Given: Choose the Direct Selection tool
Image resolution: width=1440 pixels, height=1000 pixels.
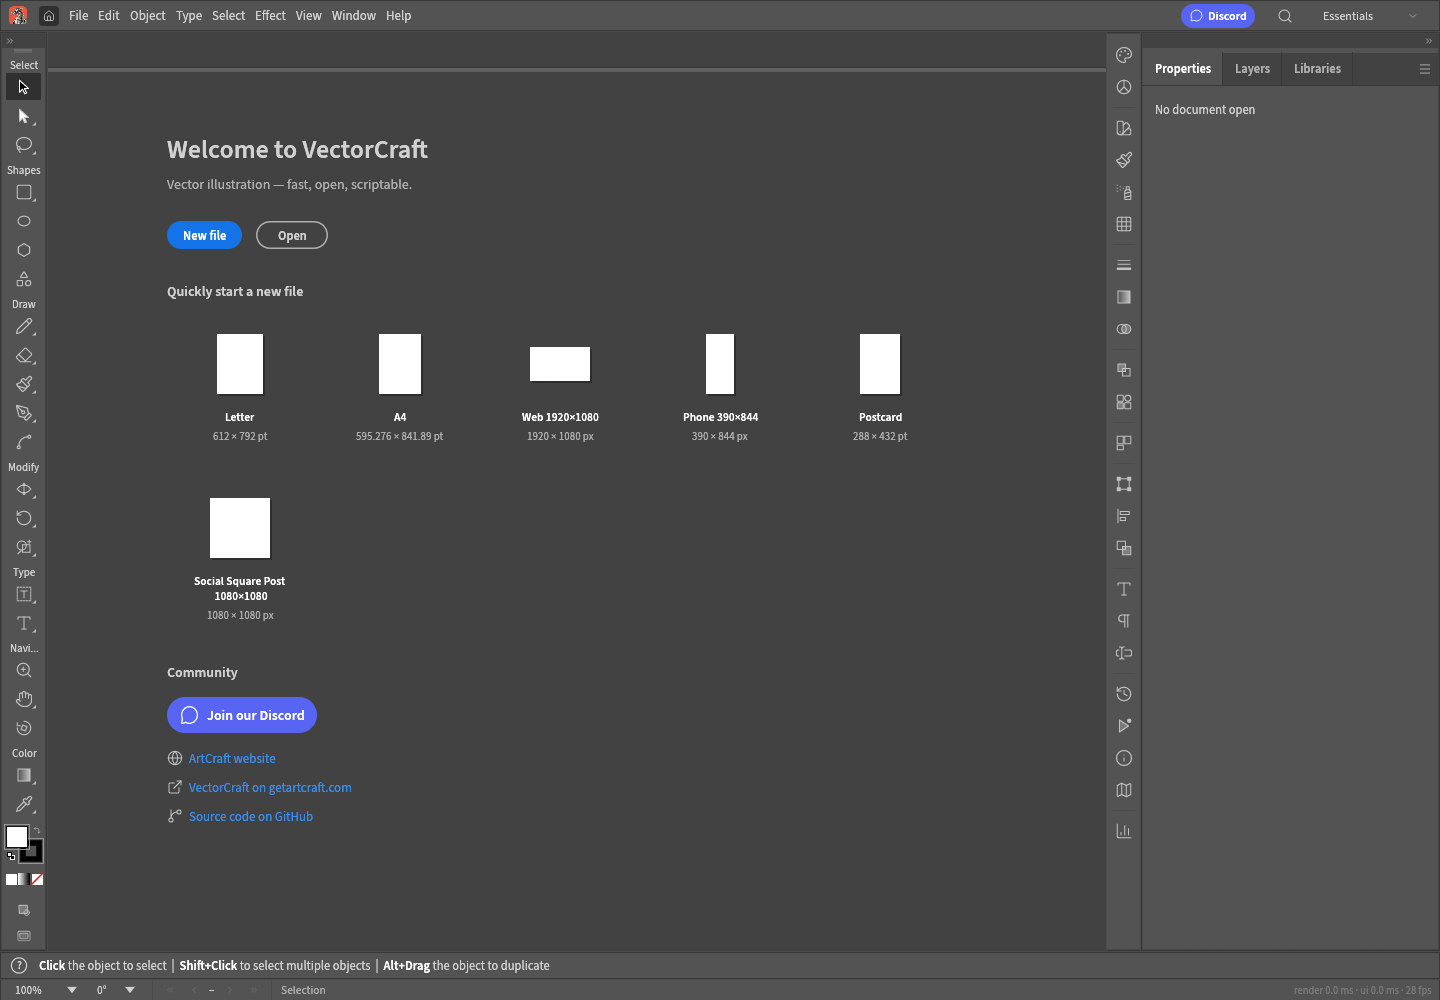Looking at the screenshot, I should coord(24,117).
